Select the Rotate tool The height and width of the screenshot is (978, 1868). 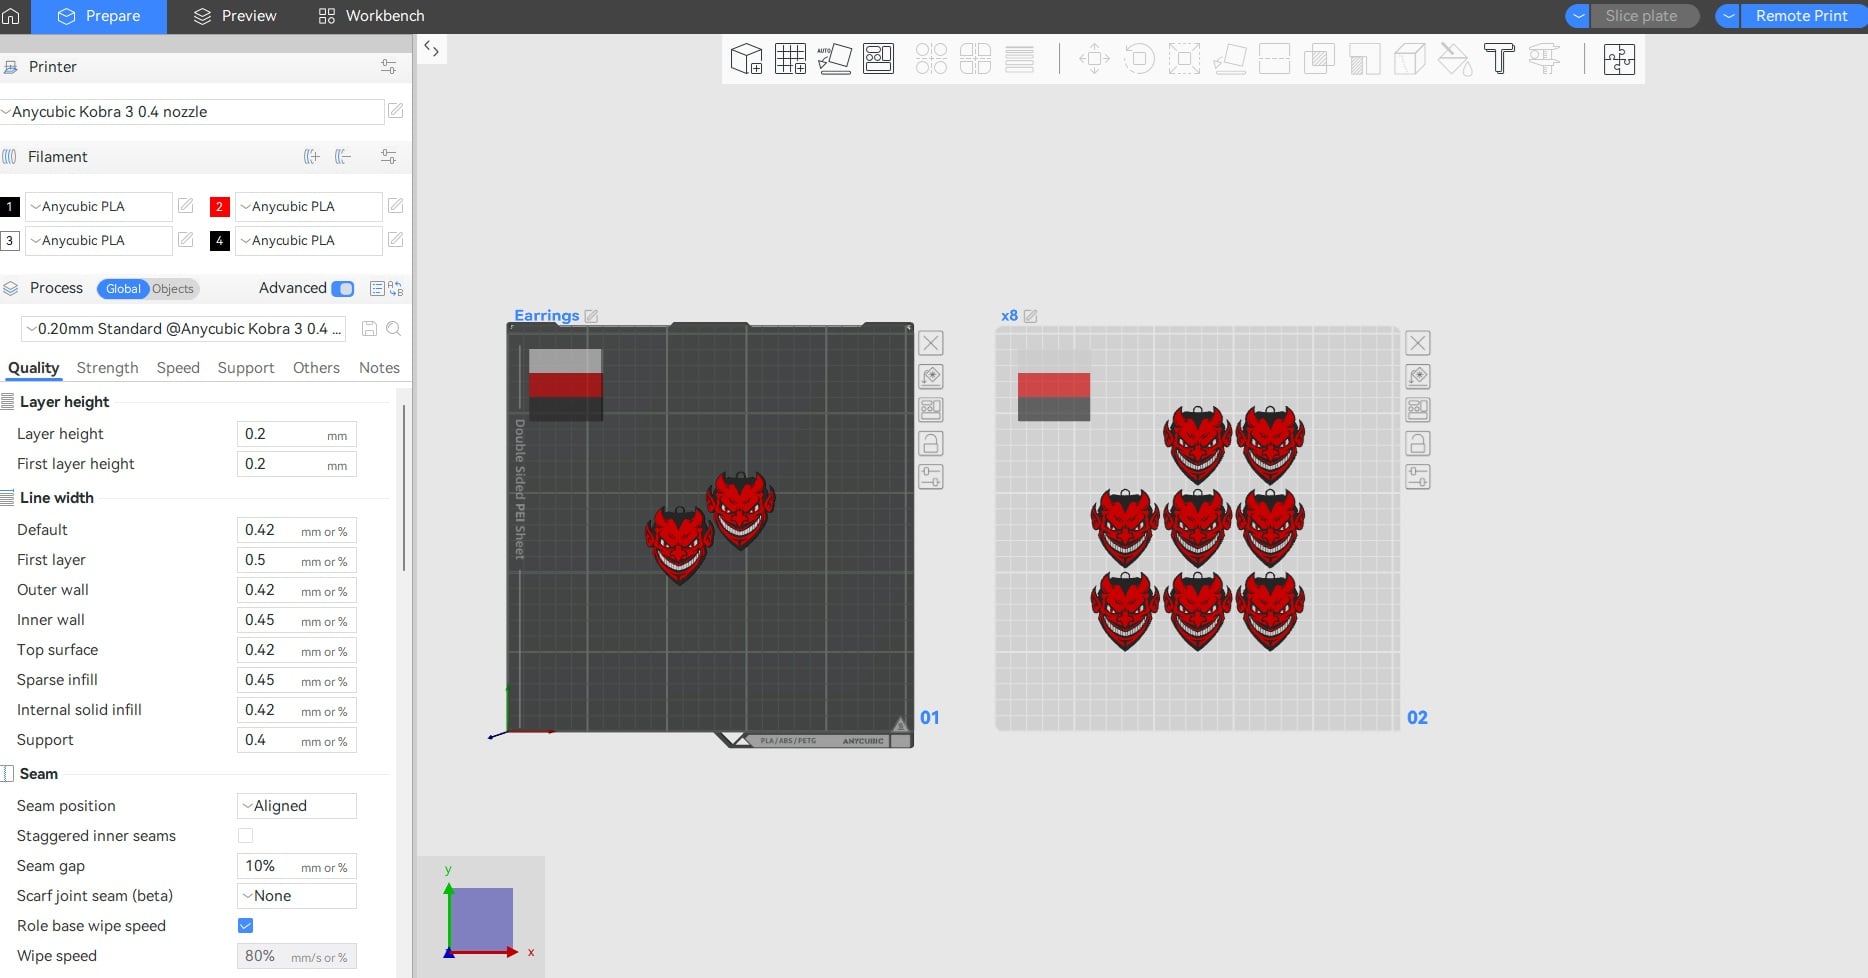coord(1139,59)
